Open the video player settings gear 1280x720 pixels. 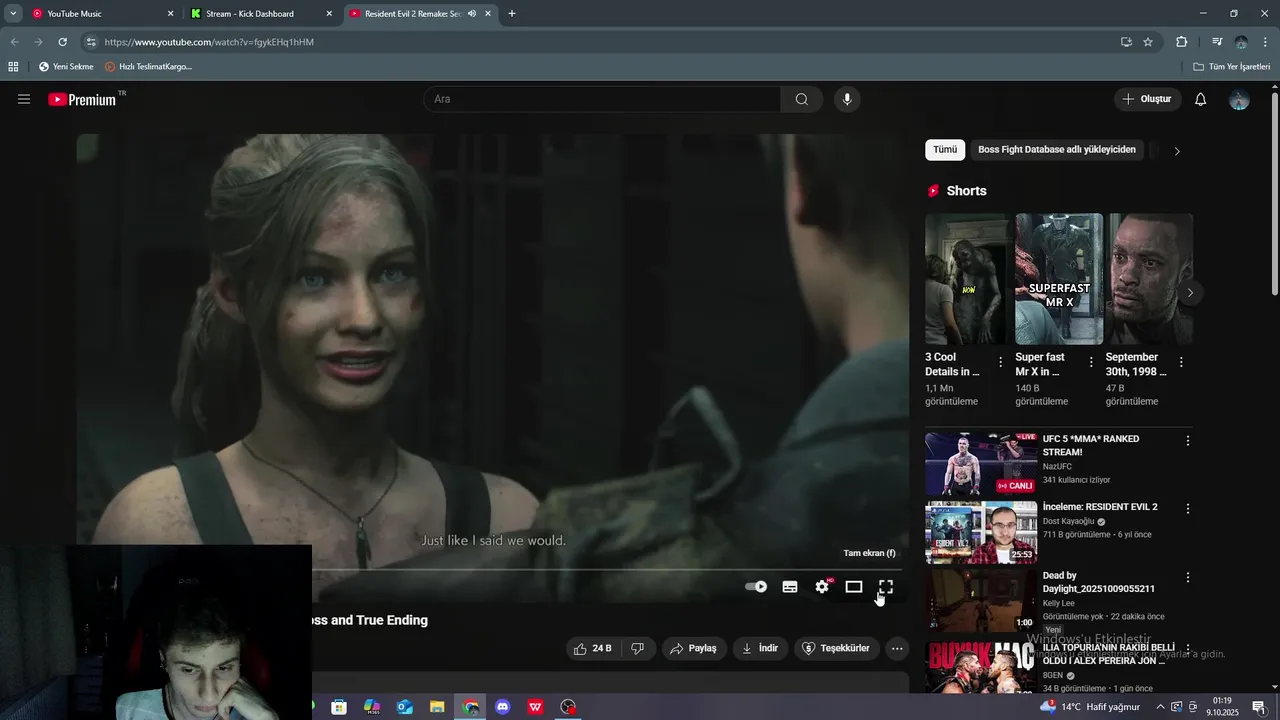pos(822,587)
